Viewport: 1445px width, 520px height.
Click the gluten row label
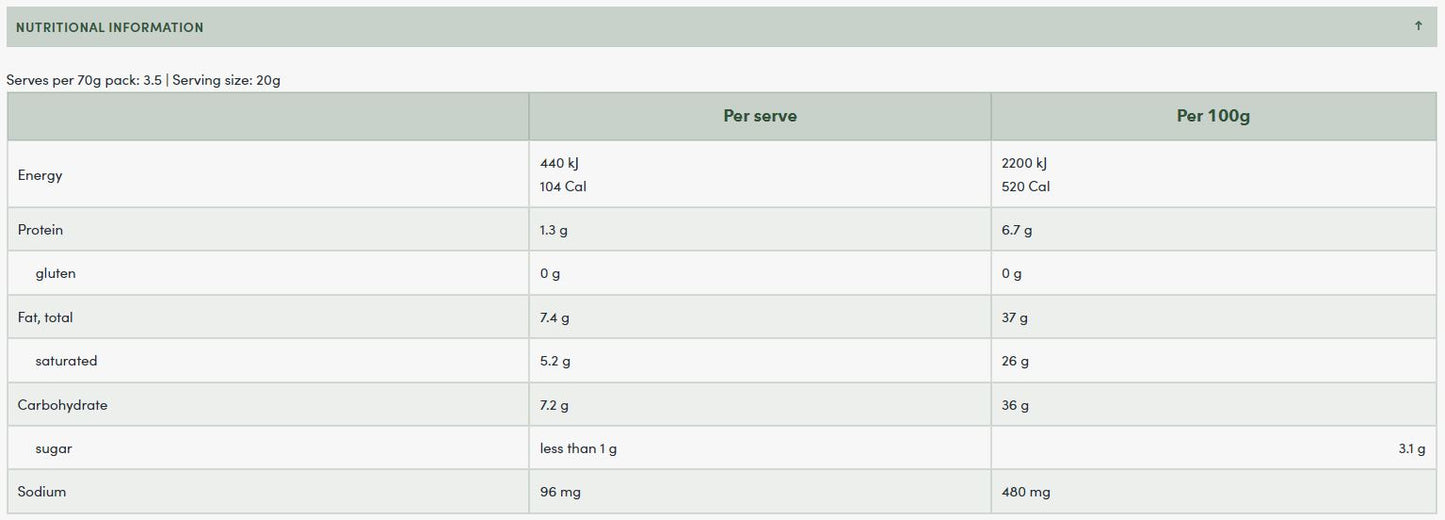tap(55, 273)
